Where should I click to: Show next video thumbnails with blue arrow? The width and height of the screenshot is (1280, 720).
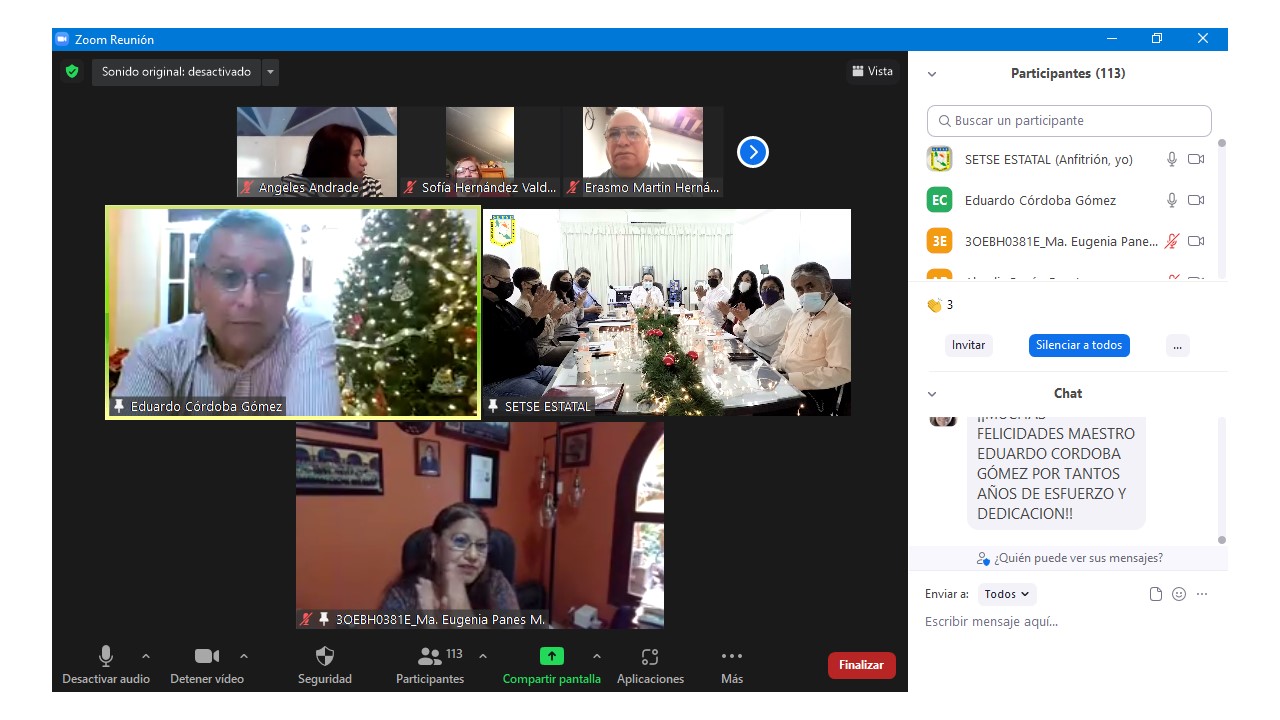pyautogui.click(x=752, y=152)
